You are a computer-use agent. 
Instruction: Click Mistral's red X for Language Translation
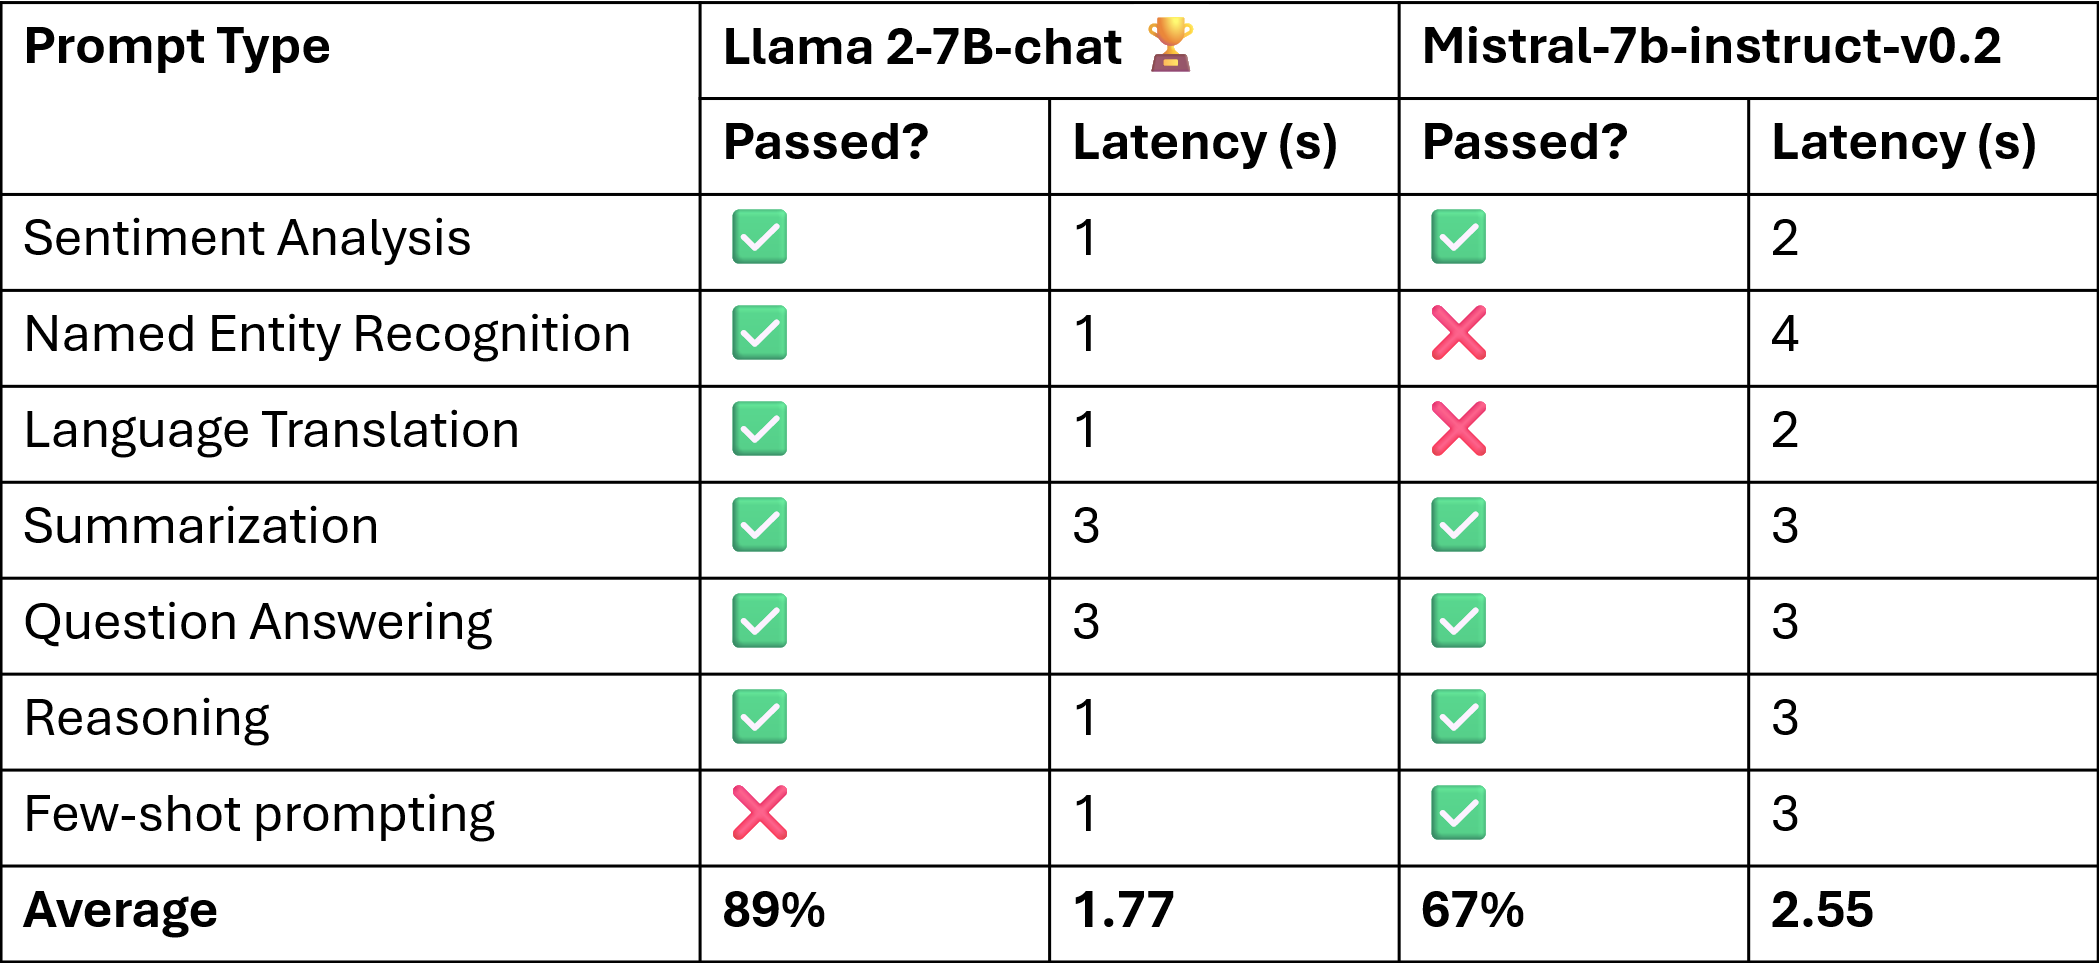(1458, 429)
